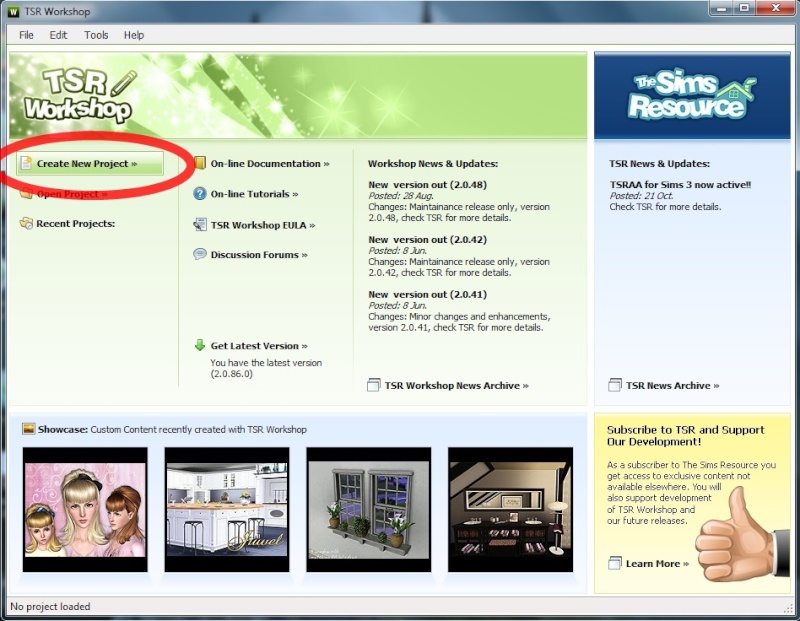Minimize the TSR Workshop window
The image size is (800, 621).
[721, 8]
